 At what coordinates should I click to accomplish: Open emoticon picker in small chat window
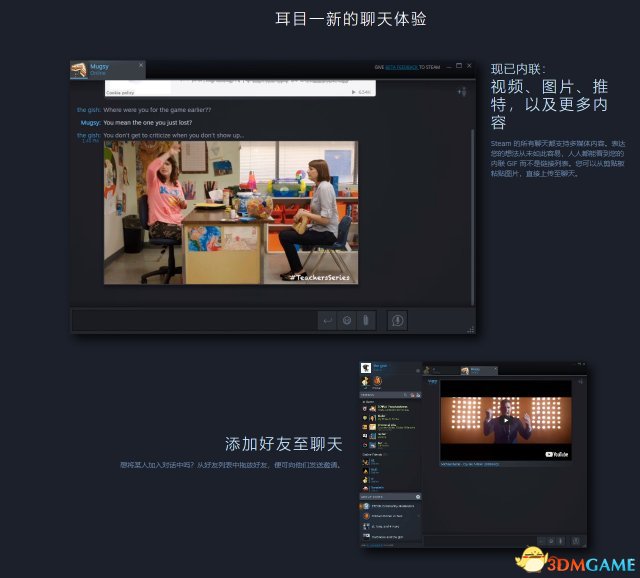[551, 541]
